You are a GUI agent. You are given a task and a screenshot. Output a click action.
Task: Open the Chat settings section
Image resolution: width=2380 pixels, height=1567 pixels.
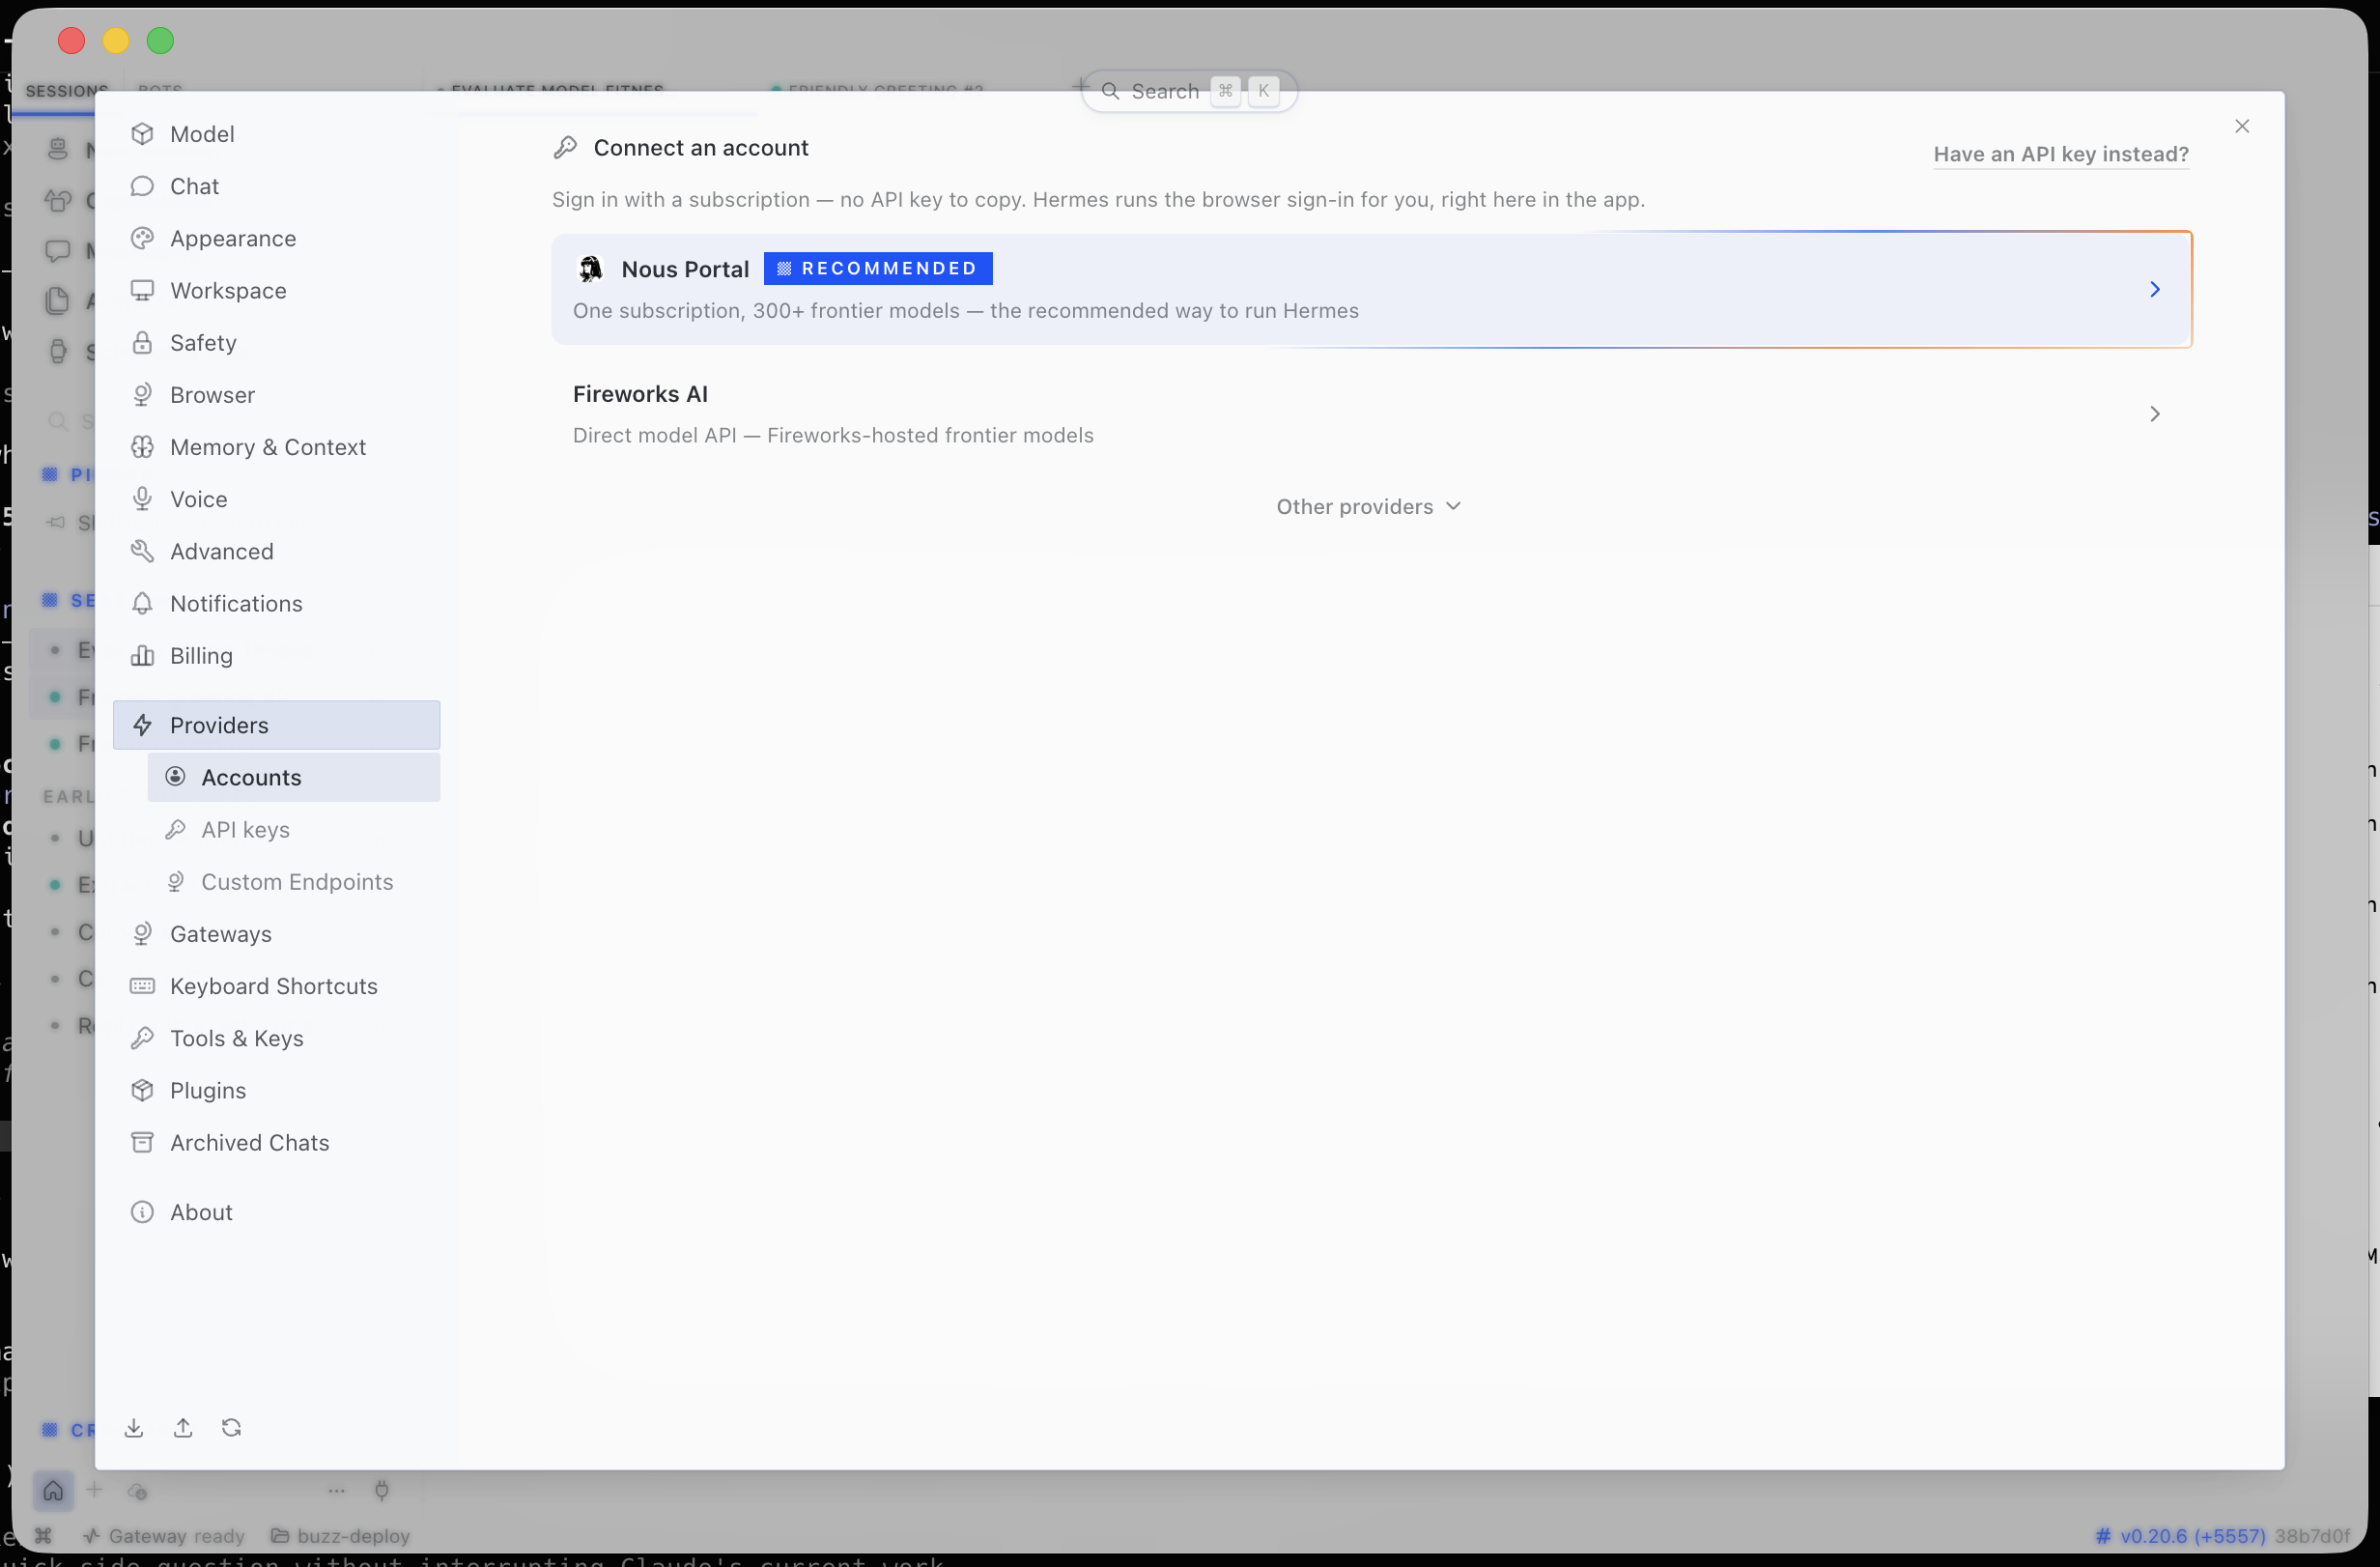coord(276,186)
